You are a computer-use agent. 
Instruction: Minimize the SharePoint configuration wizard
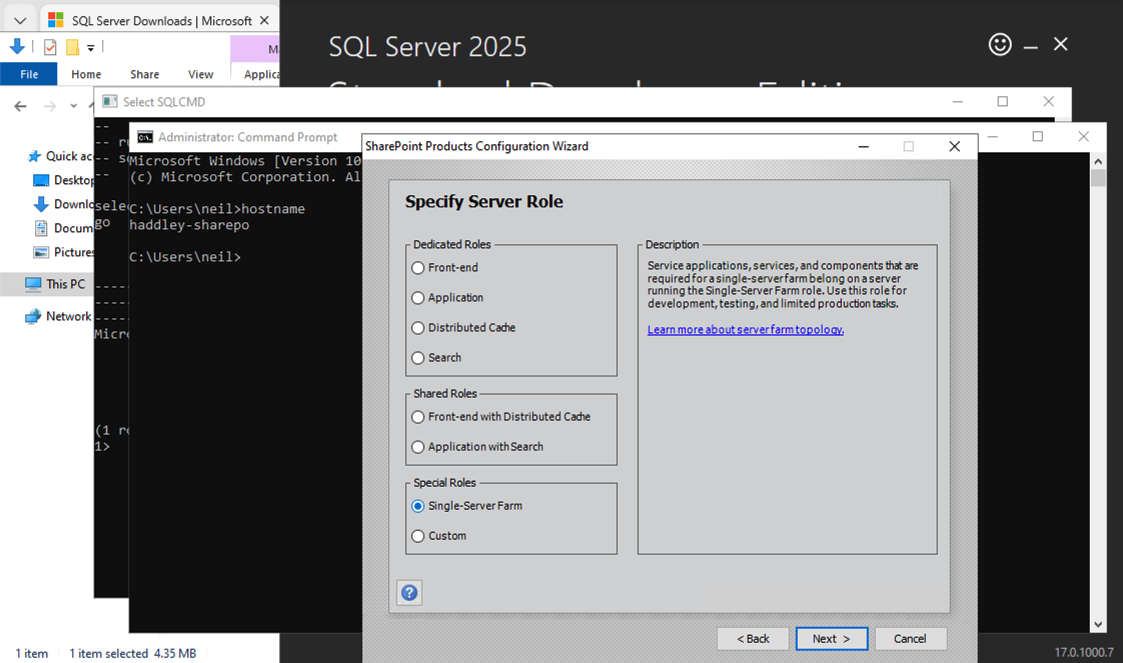click(x=864, y=146)
